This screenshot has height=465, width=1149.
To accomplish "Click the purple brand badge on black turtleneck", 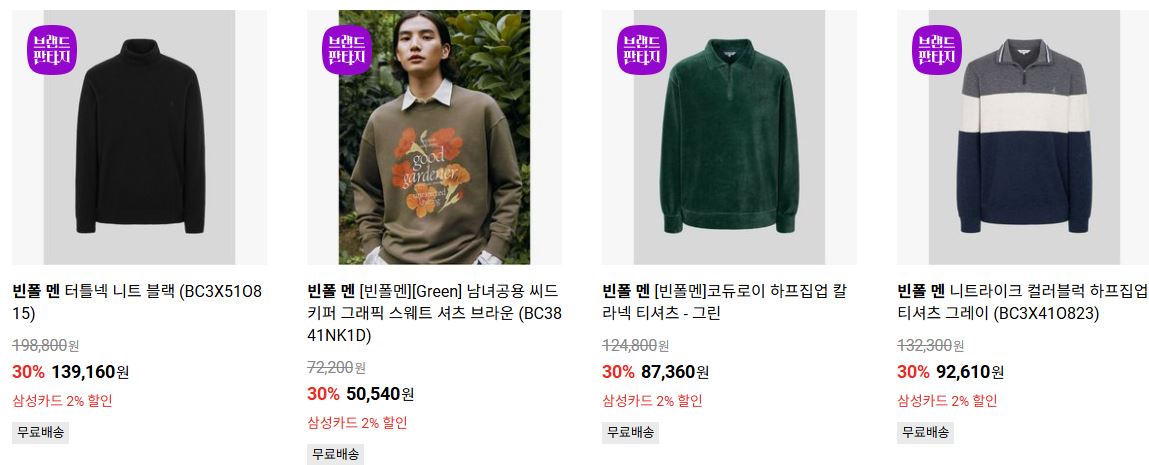I will (x=52, y=50).
